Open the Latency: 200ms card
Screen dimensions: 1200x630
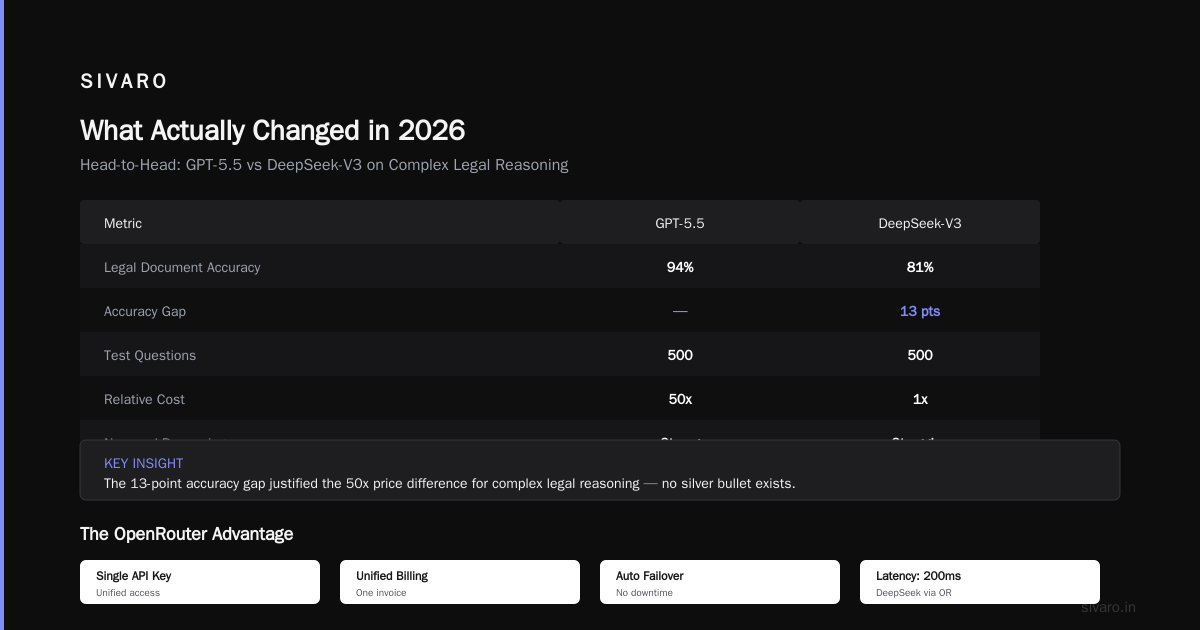(980, 582)
